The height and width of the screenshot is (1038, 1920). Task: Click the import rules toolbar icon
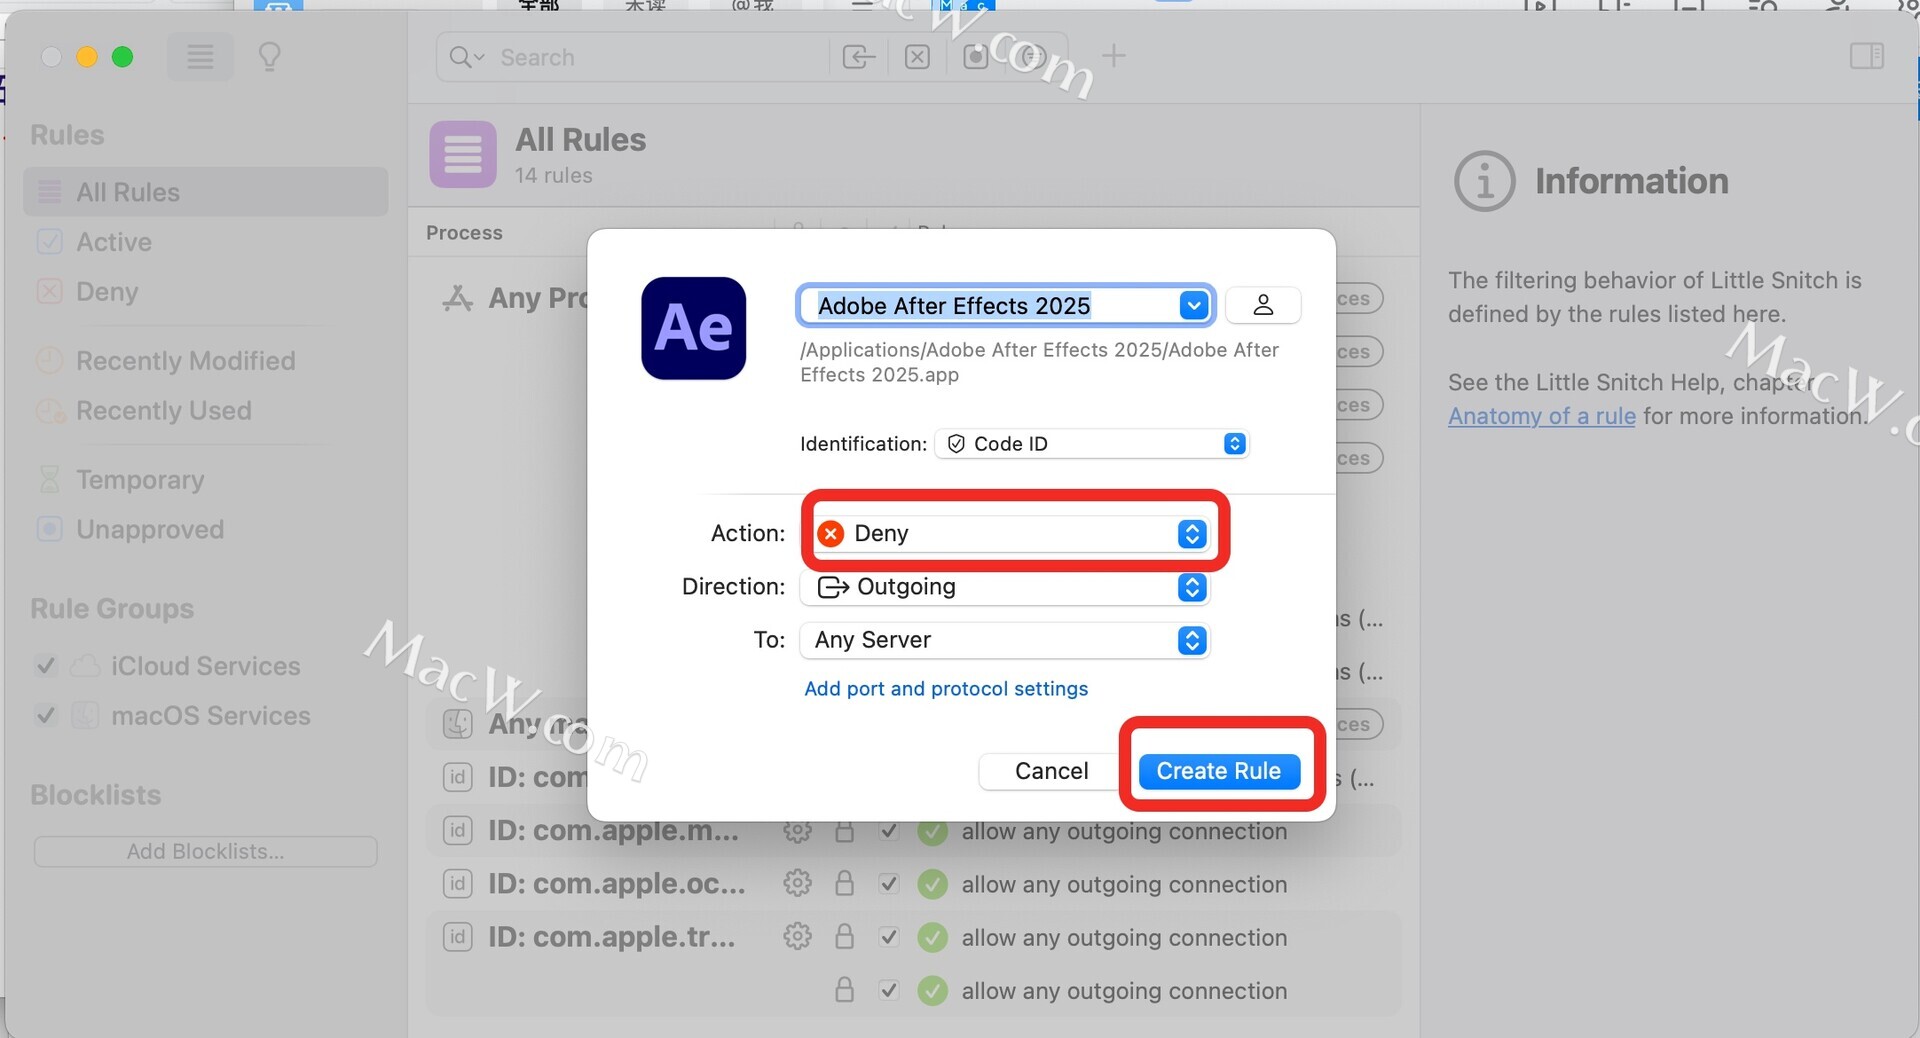(x=859, y=57)
